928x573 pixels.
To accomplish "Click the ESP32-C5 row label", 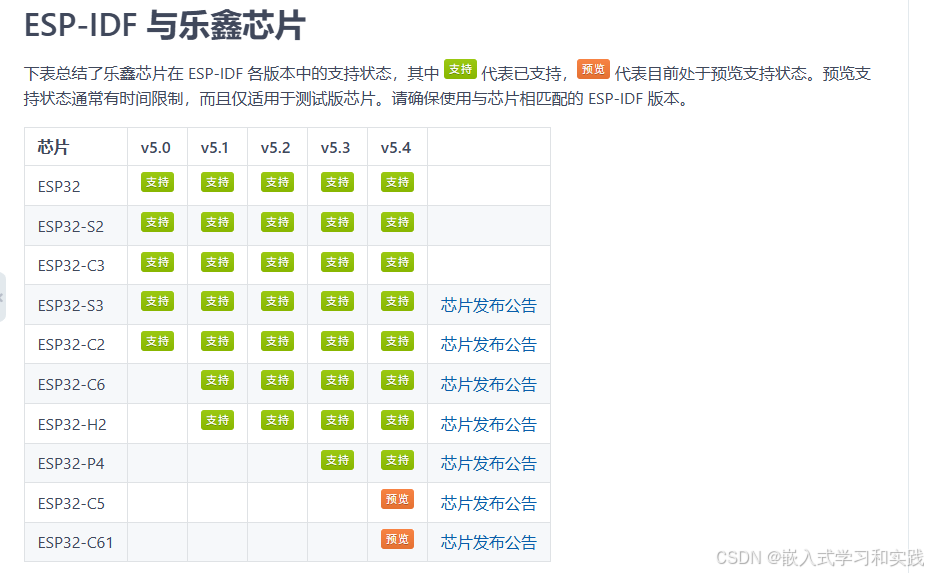I will pos(71,504).
